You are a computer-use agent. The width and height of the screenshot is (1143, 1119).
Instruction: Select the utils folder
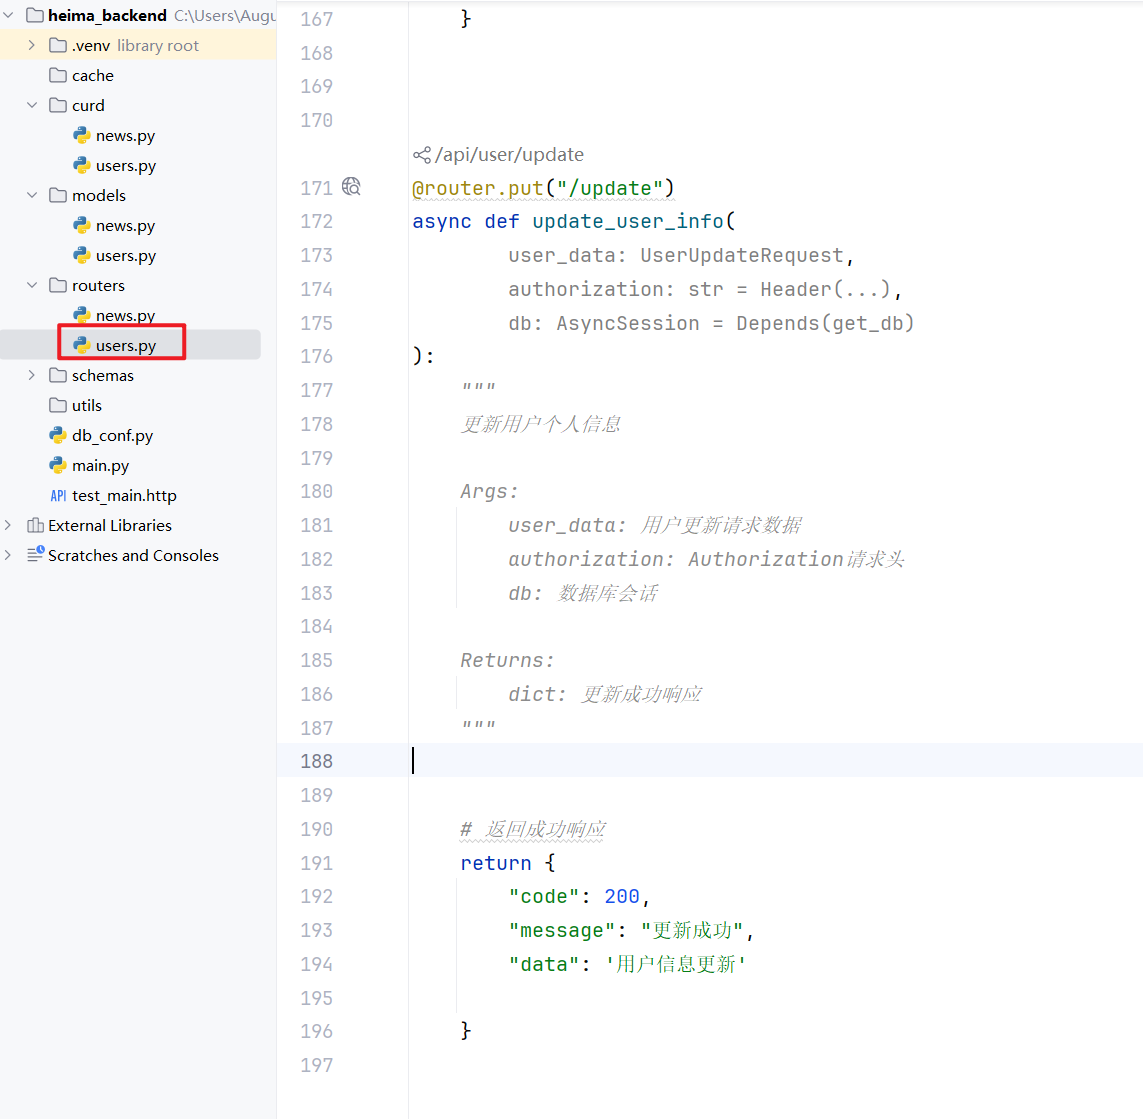tap(86, 406)
